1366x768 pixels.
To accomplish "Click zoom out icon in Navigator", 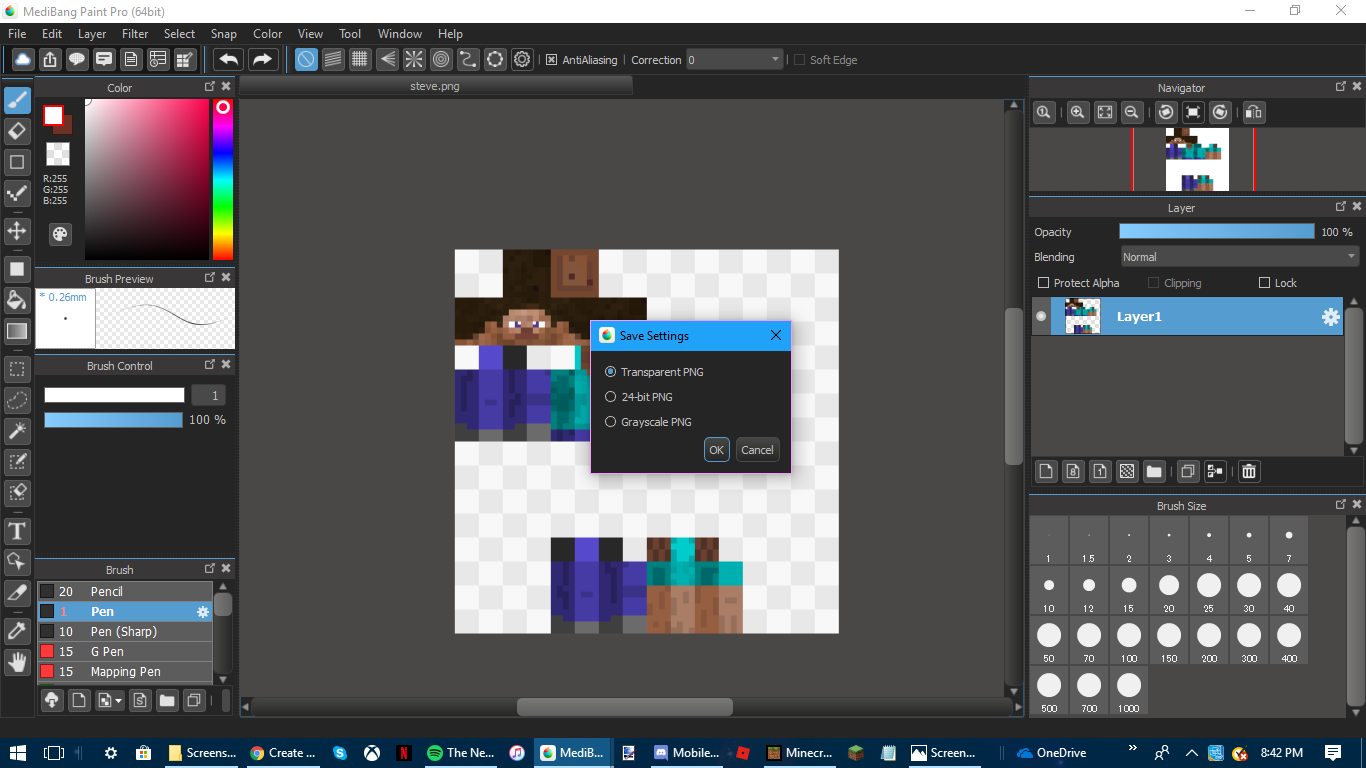I will pos(1132,113).
